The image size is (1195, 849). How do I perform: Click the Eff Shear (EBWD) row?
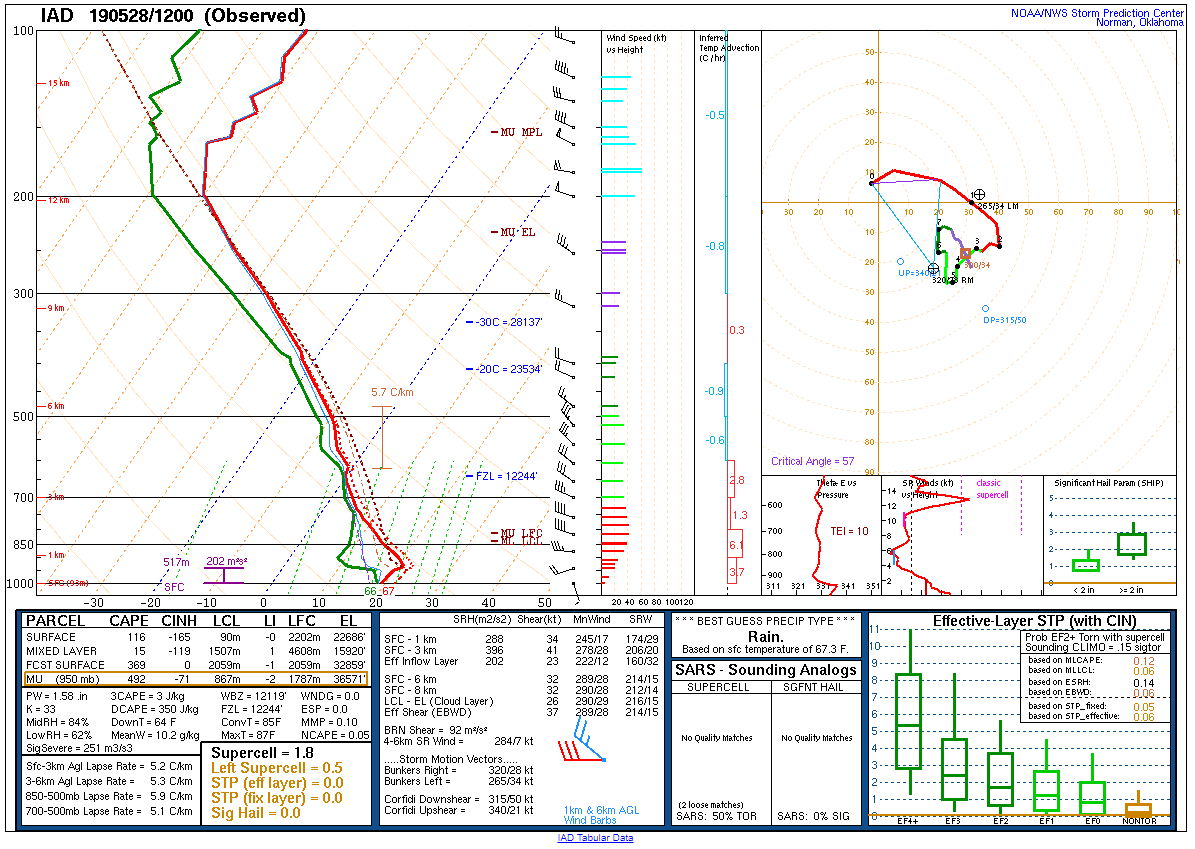click(x=521, y=713)
